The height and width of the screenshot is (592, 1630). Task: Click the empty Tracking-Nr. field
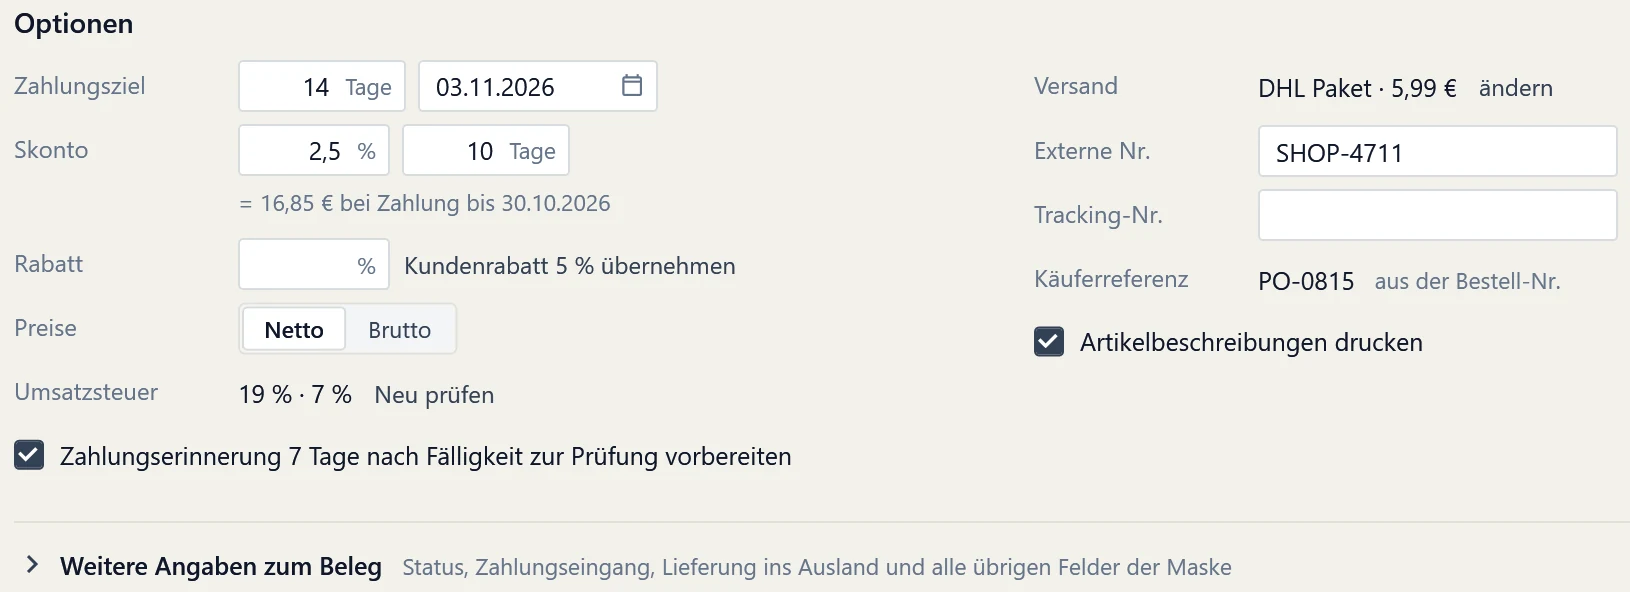pos(1437,215)
